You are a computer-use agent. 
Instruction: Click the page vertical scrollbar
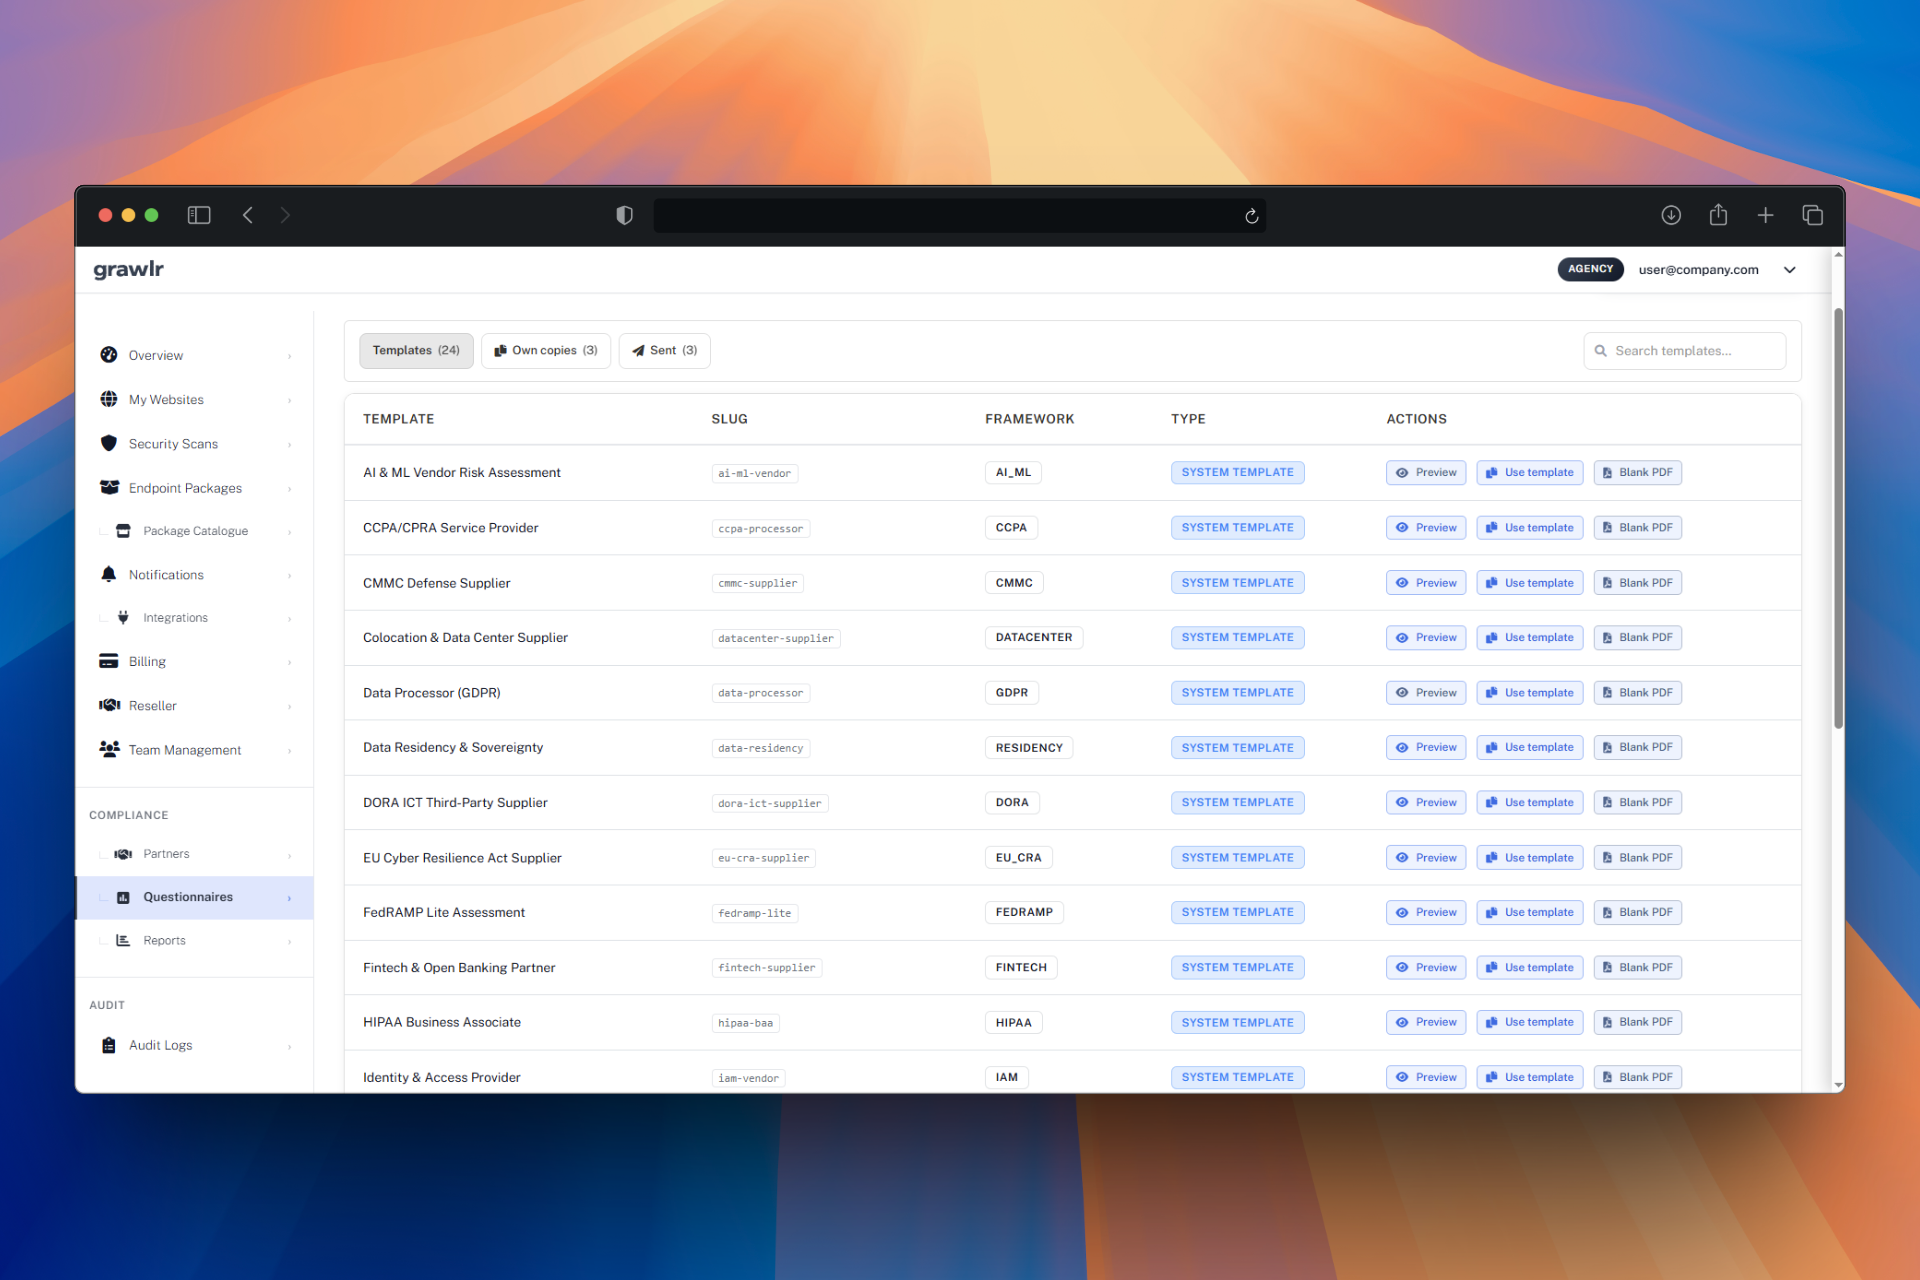pyautogui.click(x=1838, y=518)
